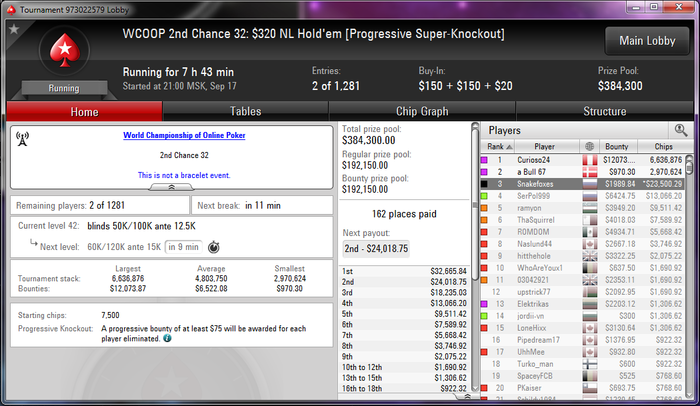The image size is (700, 406).
Task: Open World Championship of Online Poker link
Action: point(184,135)
